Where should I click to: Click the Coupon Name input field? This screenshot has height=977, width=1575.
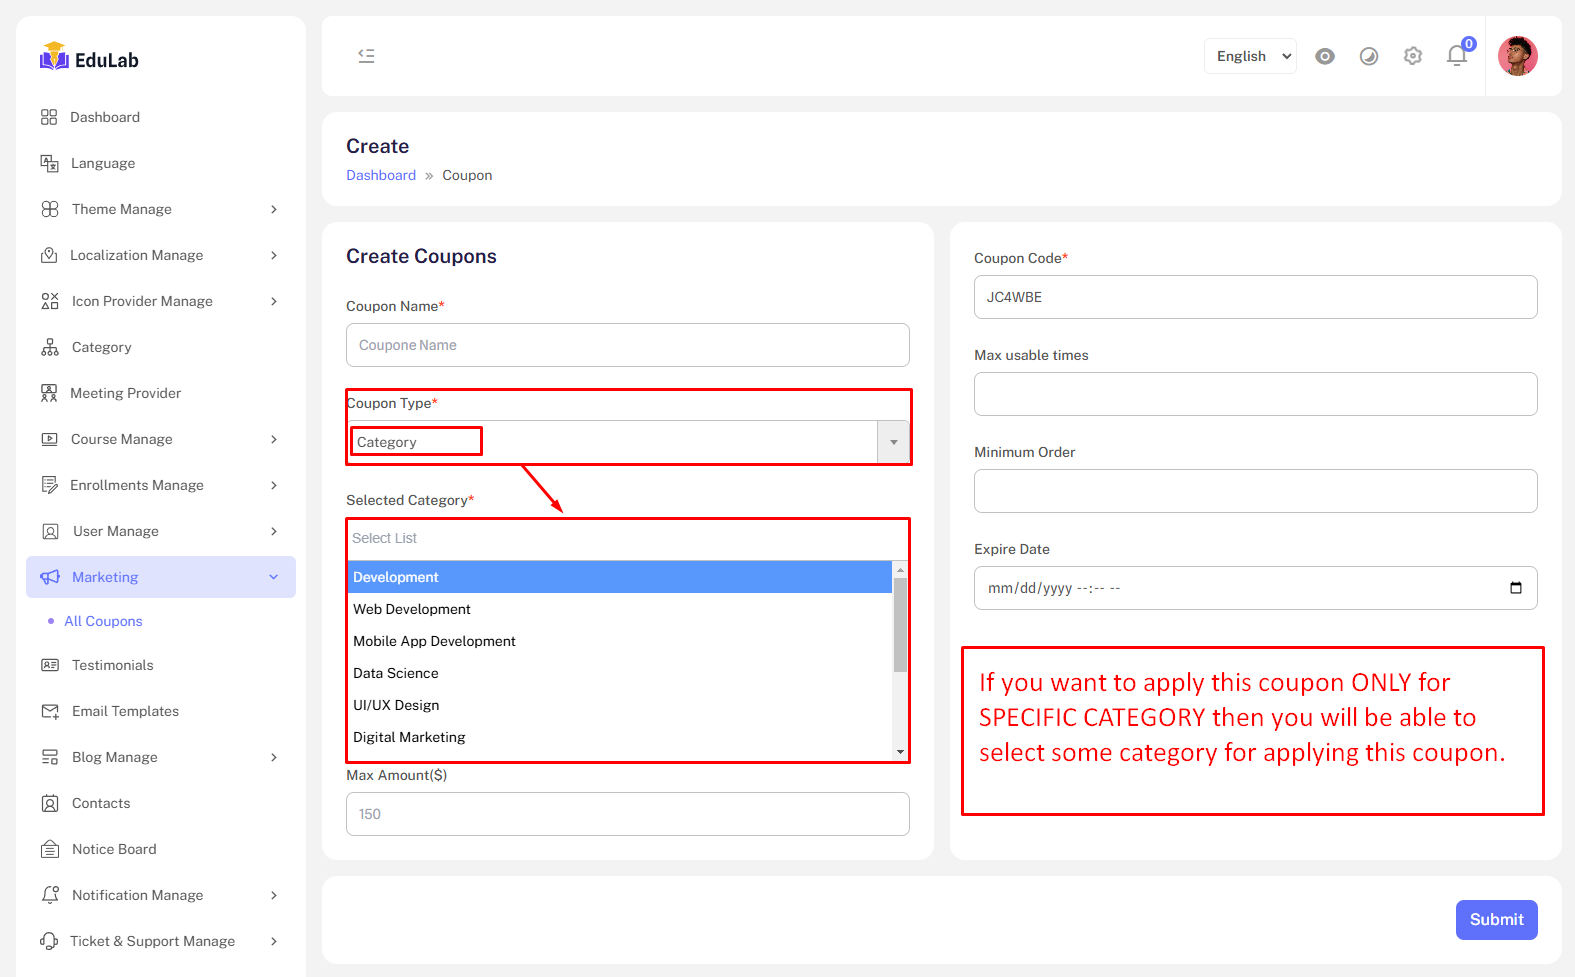[x=627, y=345]
